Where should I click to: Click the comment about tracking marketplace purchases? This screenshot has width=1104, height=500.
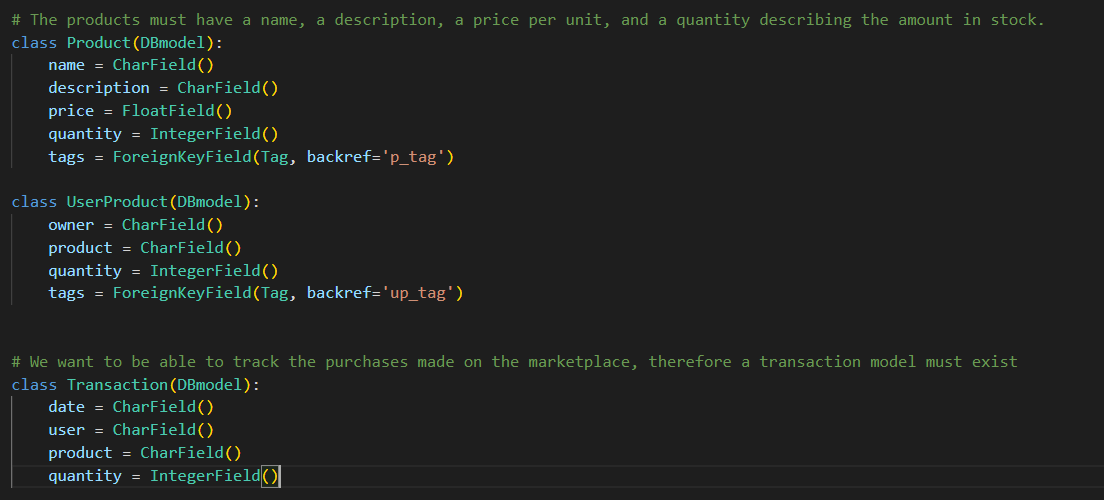tap(514, 362)
